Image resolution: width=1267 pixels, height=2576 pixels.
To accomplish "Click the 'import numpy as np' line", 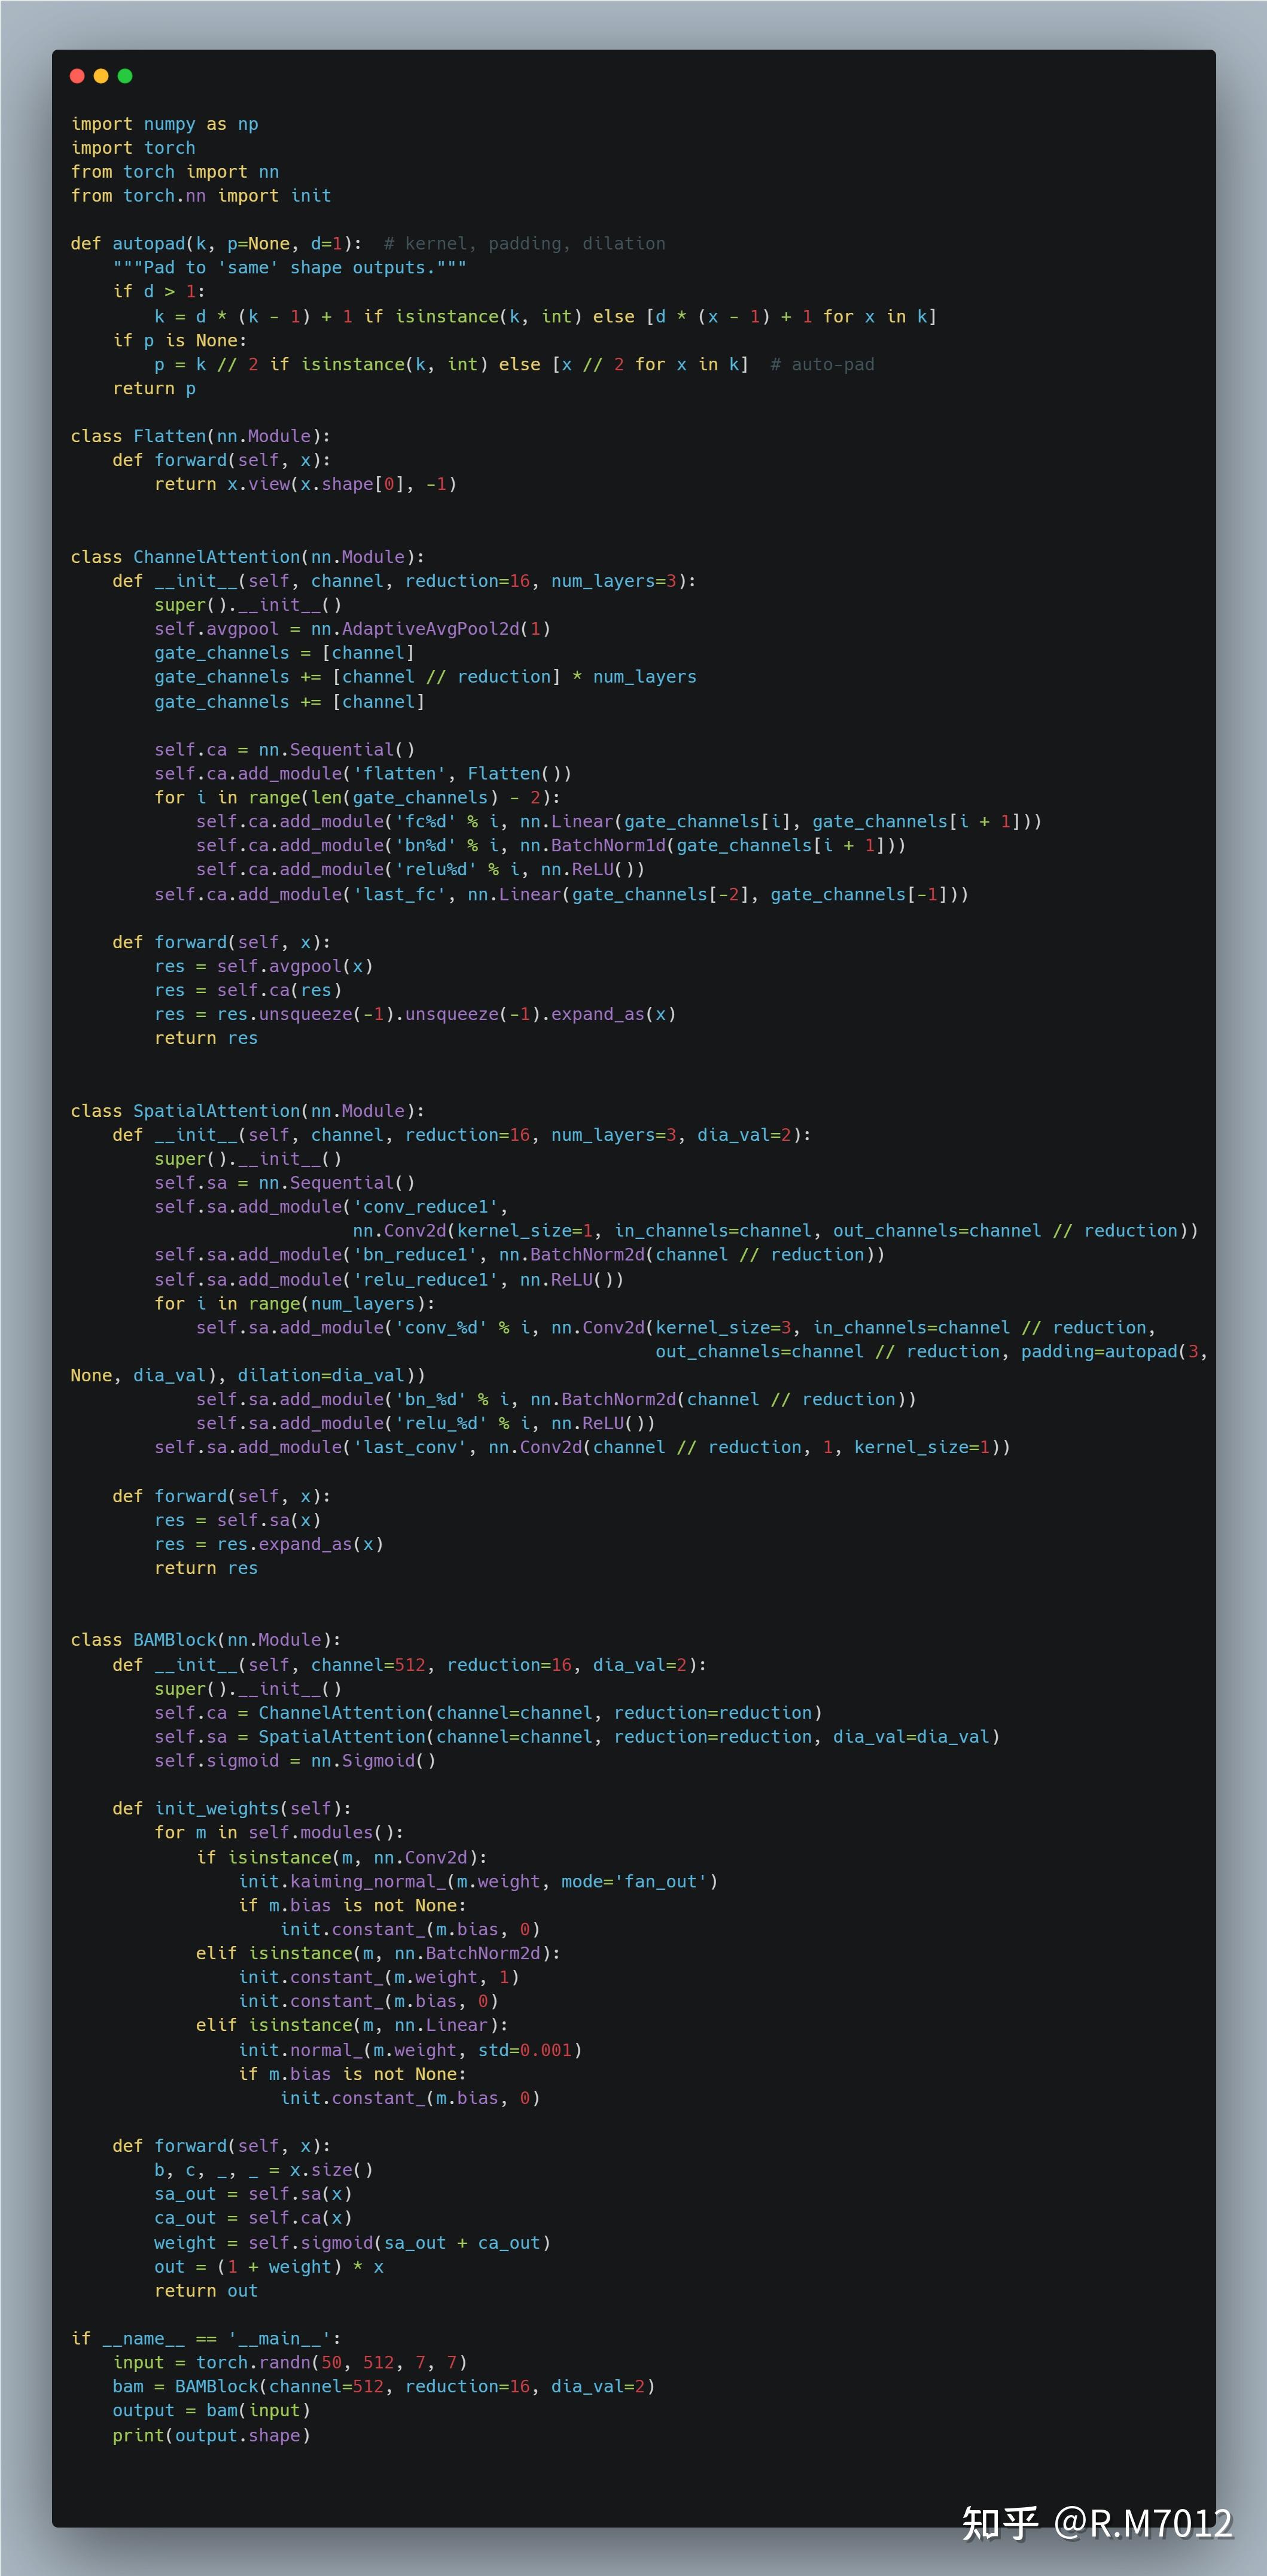I will point(164,124).
